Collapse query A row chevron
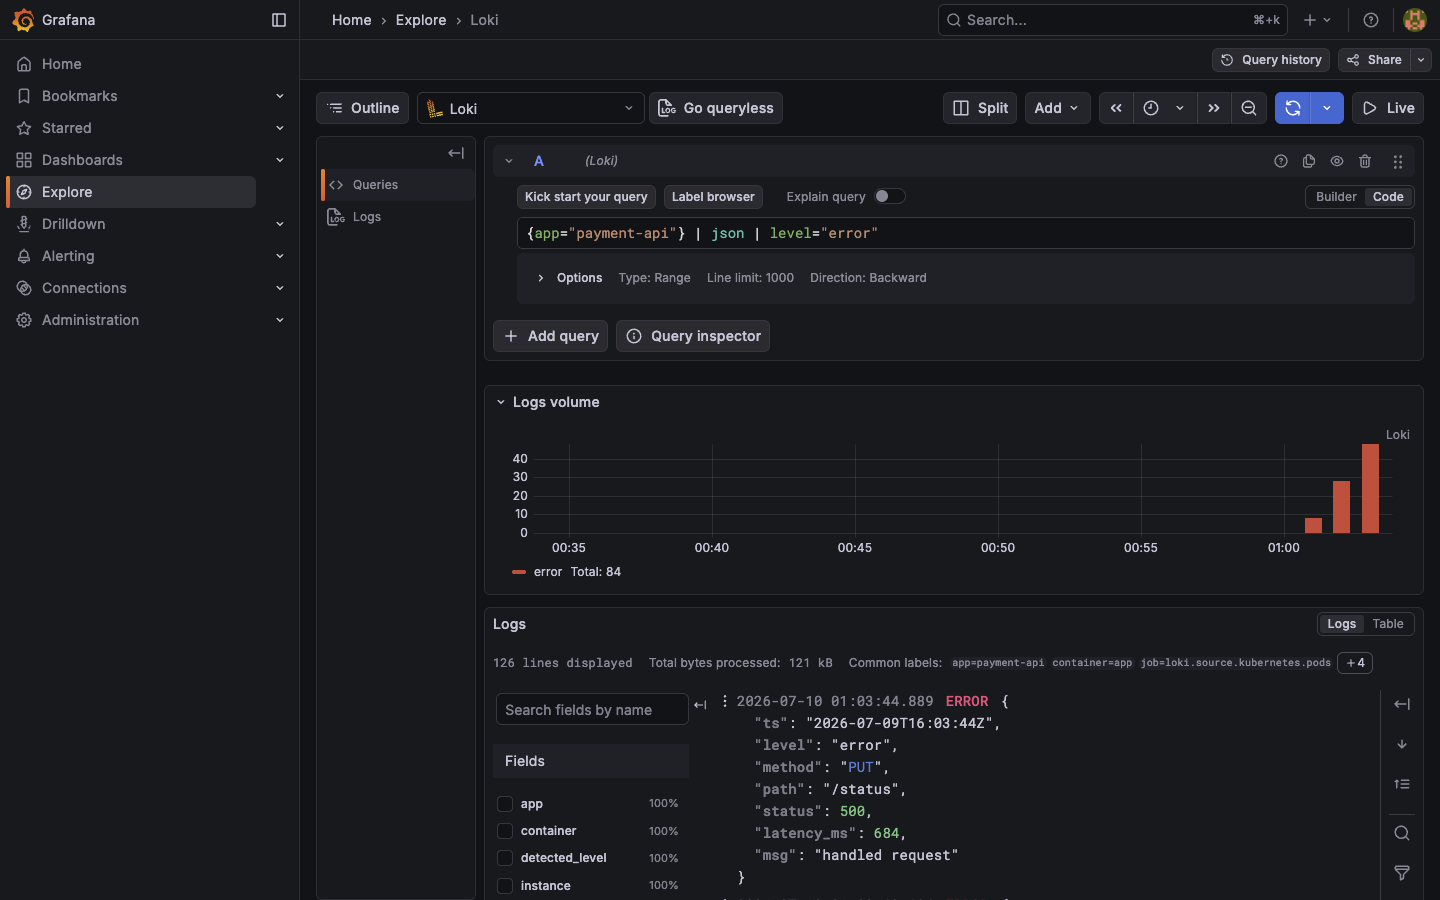The width and height of the screenshot is (1440, 900). (x=509, y=161)
